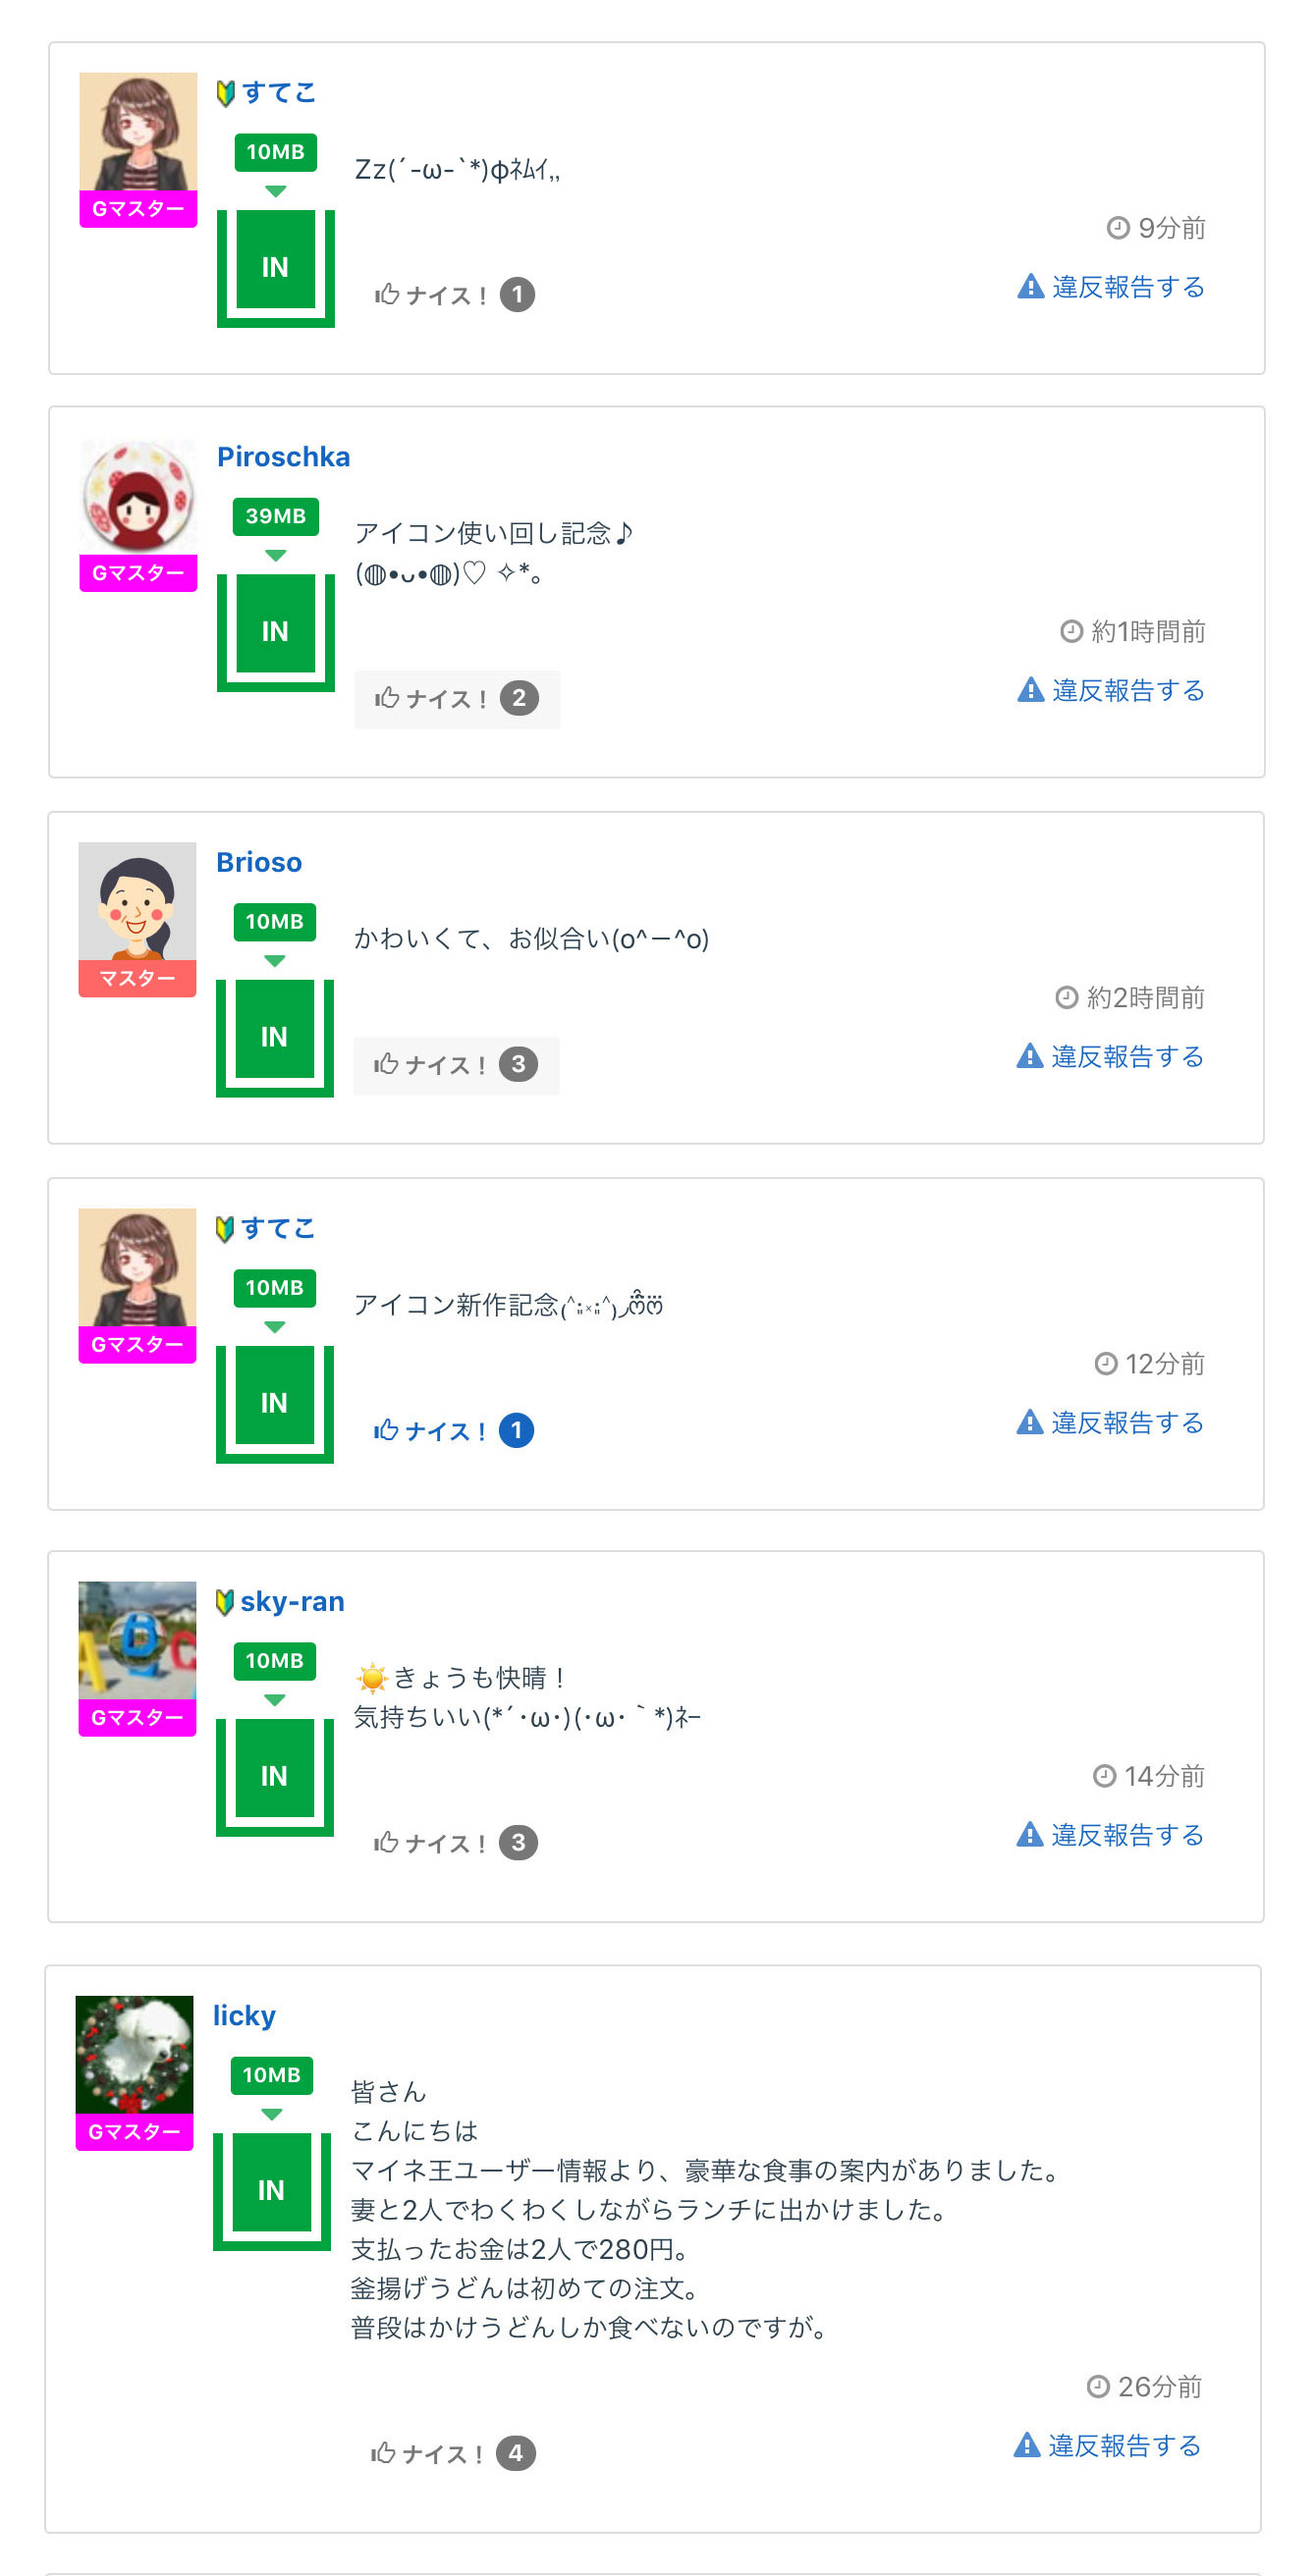Click Brioso's avatar image

point(137,901)
